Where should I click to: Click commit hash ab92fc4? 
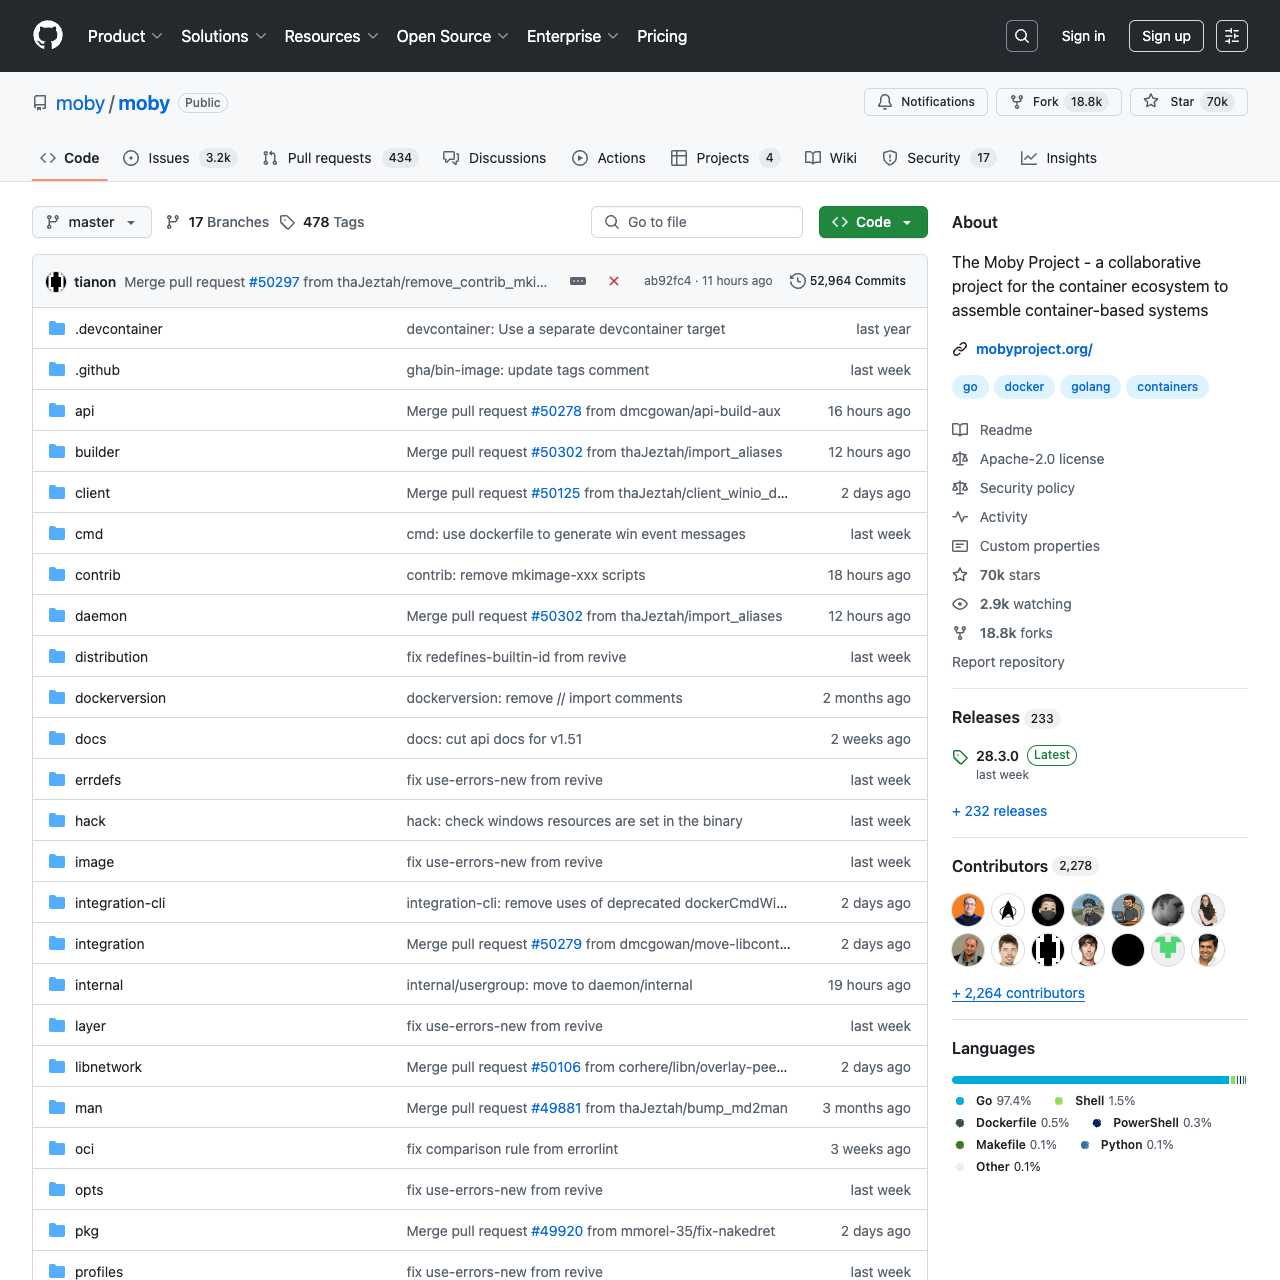[x=667, y=281]
